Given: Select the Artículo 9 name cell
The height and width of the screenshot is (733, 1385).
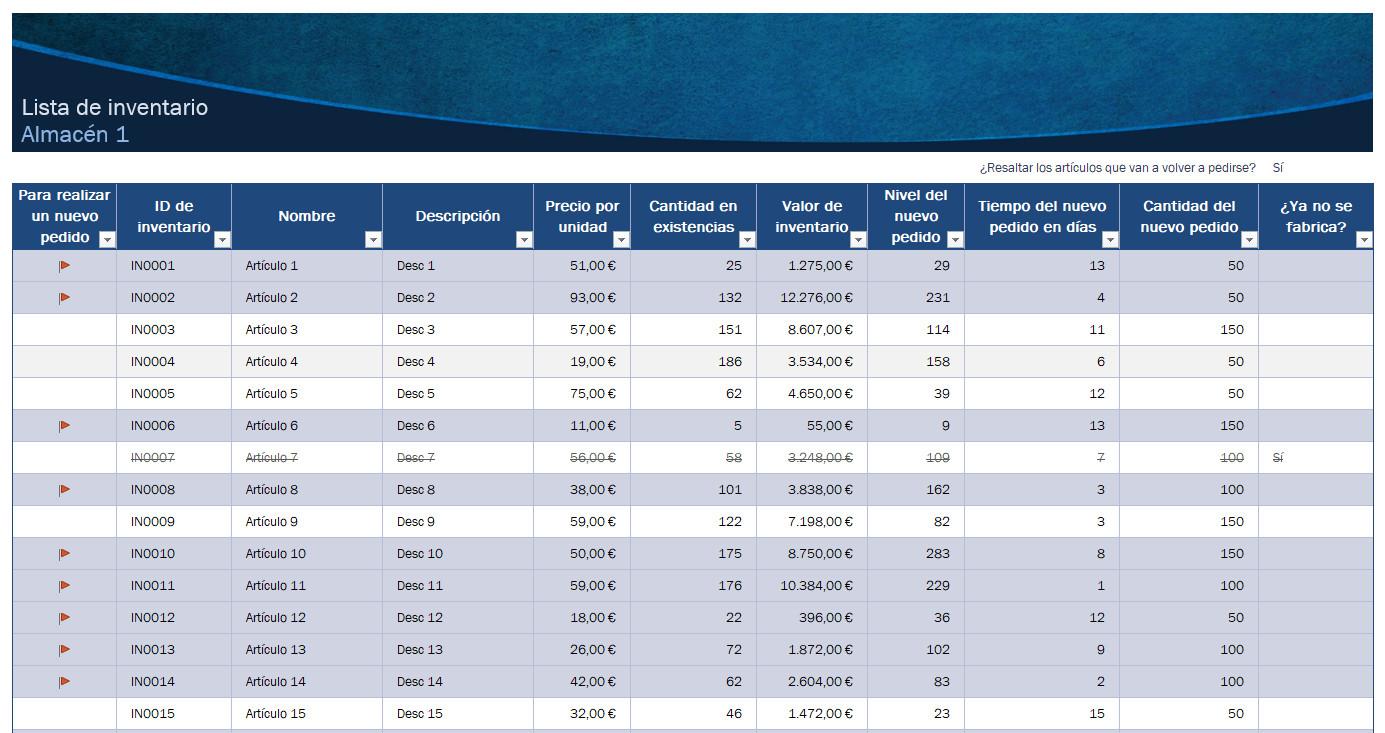Looking at the screenshot, I should point(272,522).
